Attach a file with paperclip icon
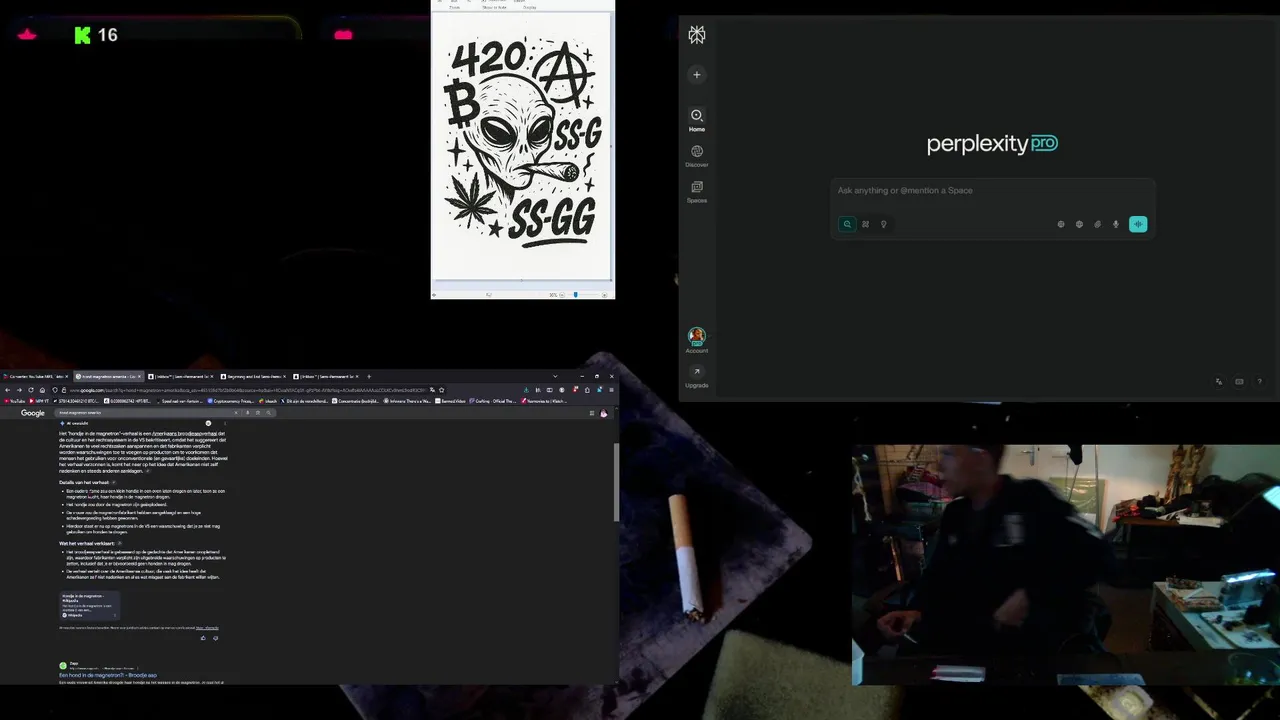1280x720 pixels. pos(1097,224)
